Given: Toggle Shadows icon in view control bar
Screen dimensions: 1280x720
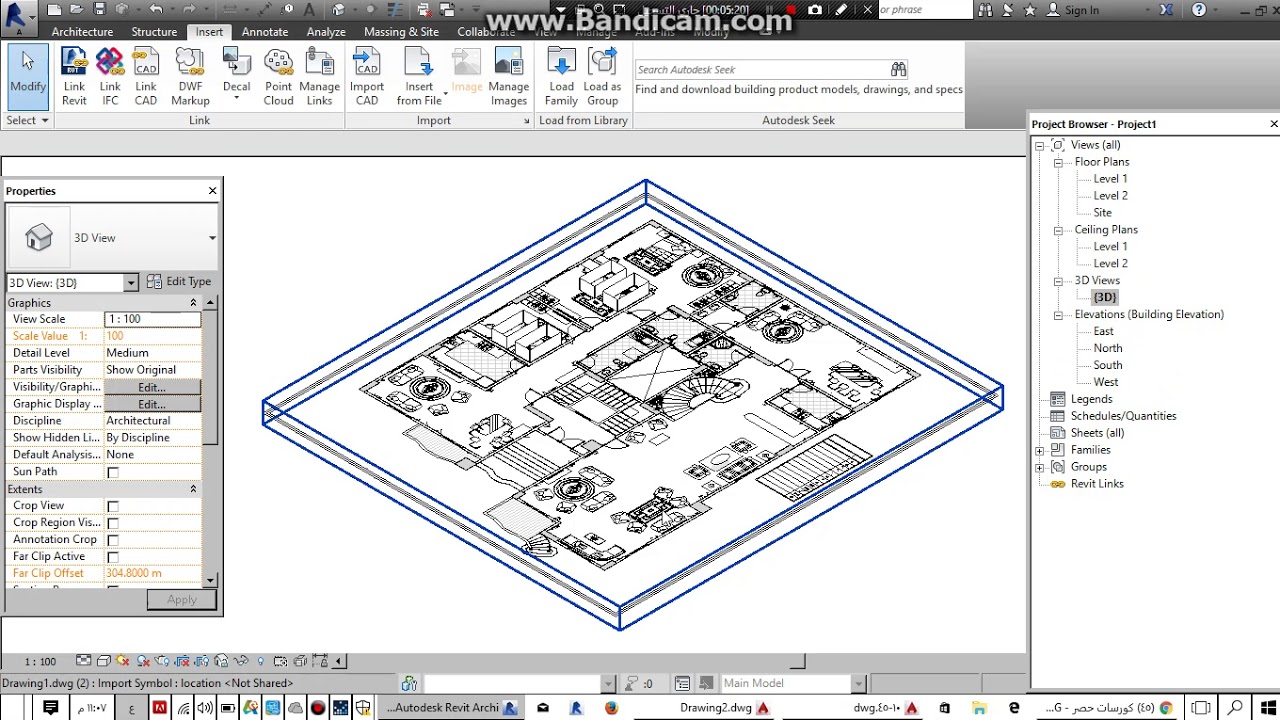Looking at the screenshot, I should point(143,661).
